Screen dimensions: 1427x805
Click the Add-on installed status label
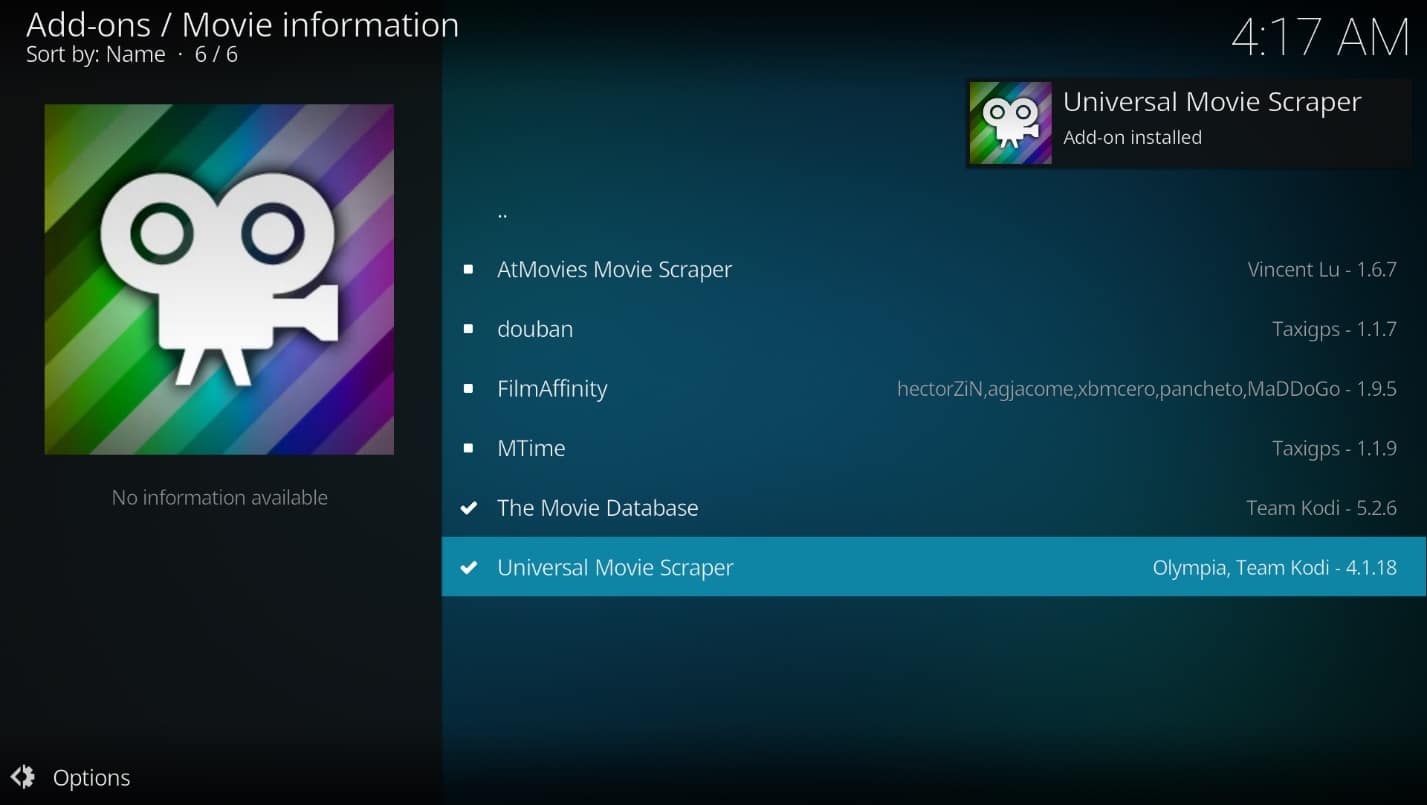coord(1132,137)
